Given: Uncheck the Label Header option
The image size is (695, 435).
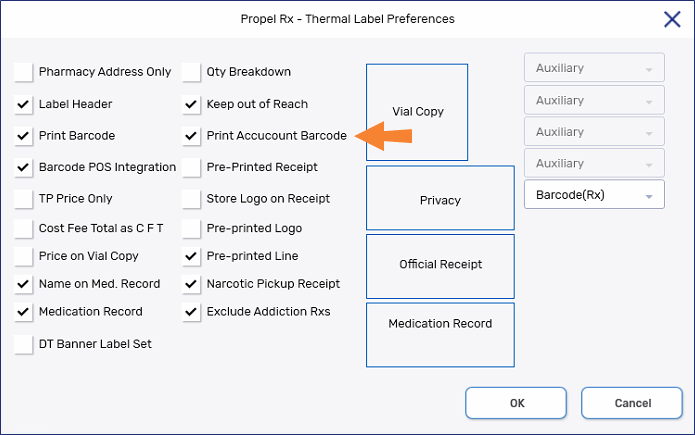Looking at the screenshot, I should [x=23, y=104].
